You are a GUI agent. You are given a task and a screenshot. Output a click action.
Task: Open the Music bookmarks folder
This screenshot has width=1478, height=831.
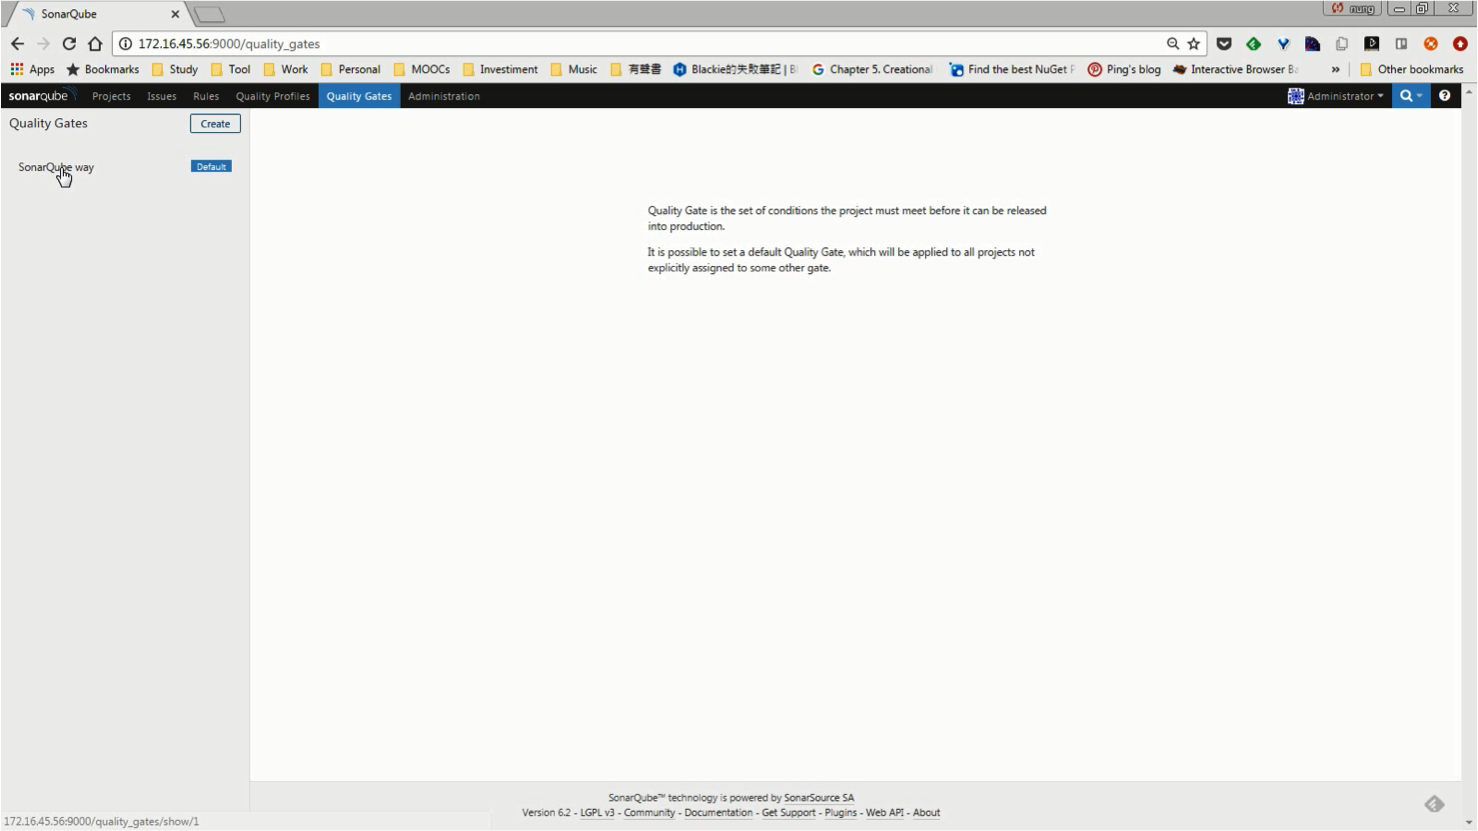point(574,69)
